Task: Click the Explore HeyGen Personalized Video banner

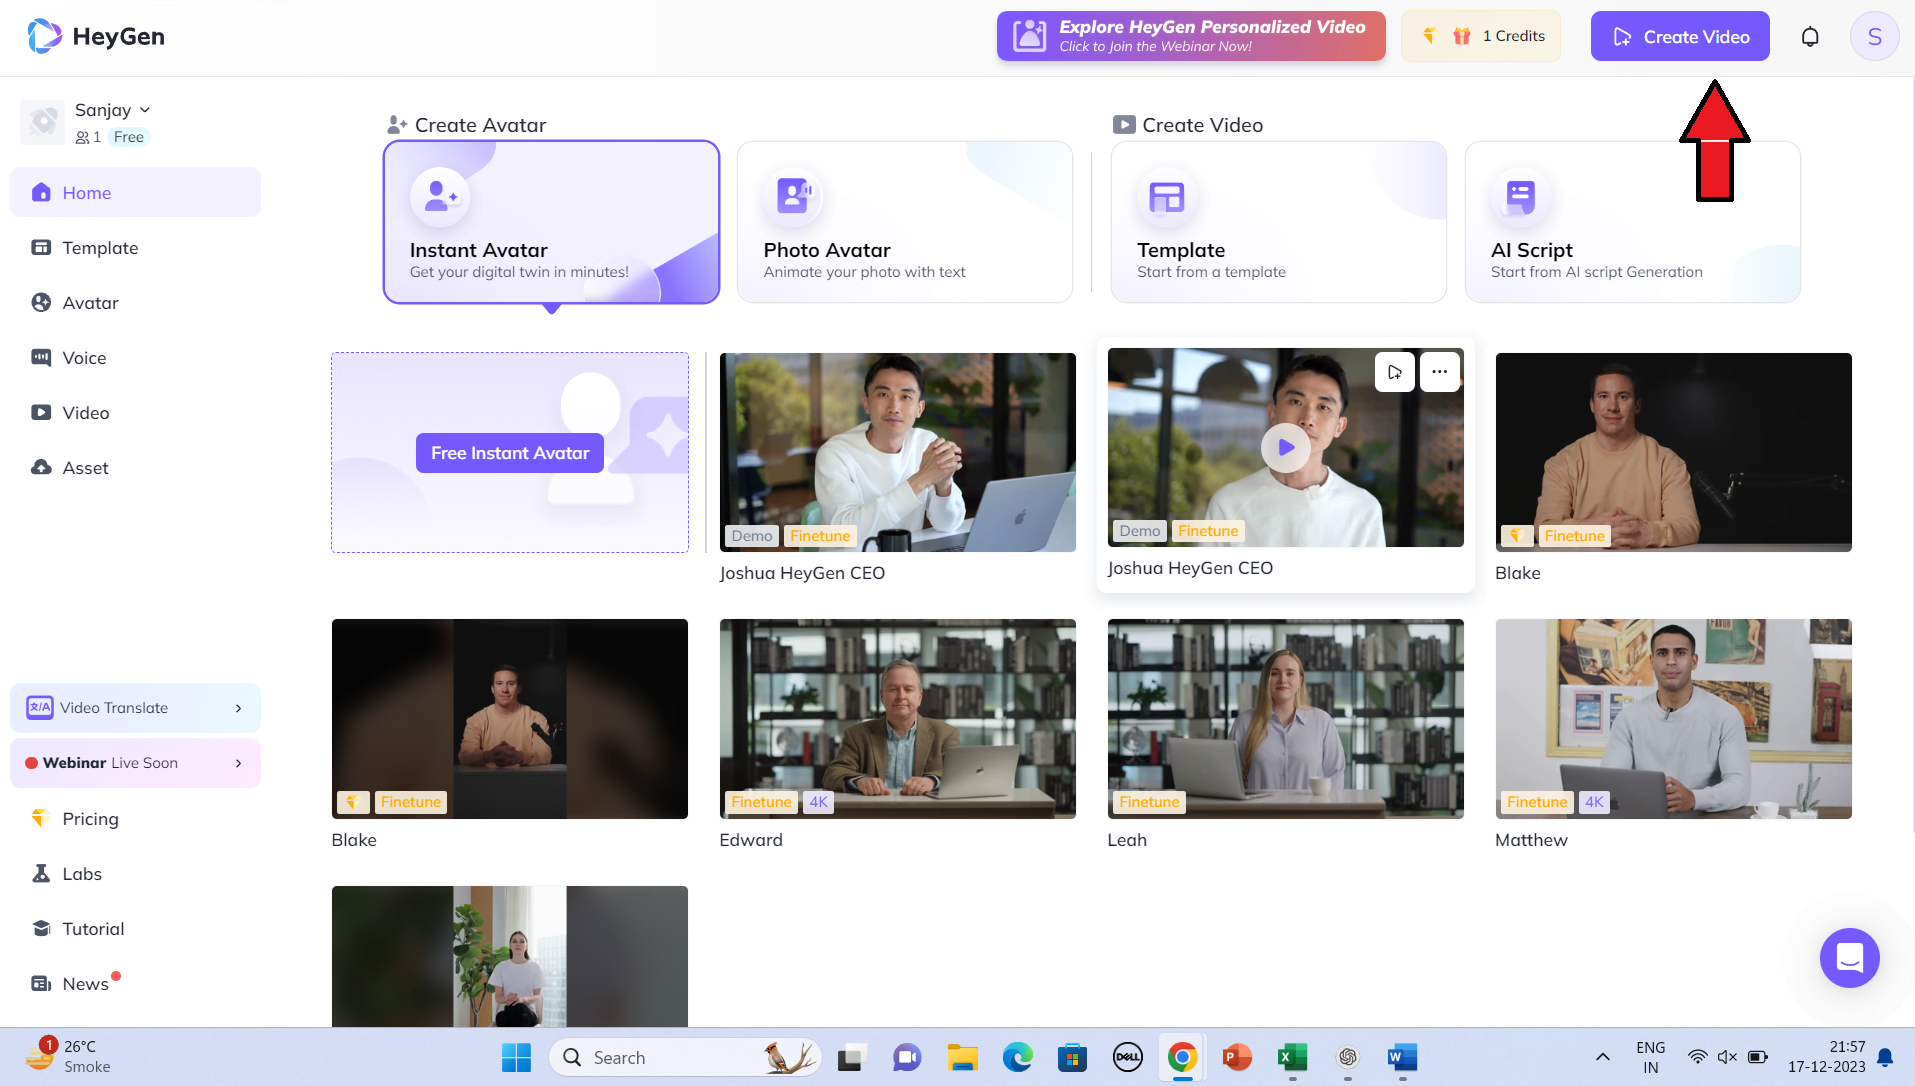Action: point(1191,36)
